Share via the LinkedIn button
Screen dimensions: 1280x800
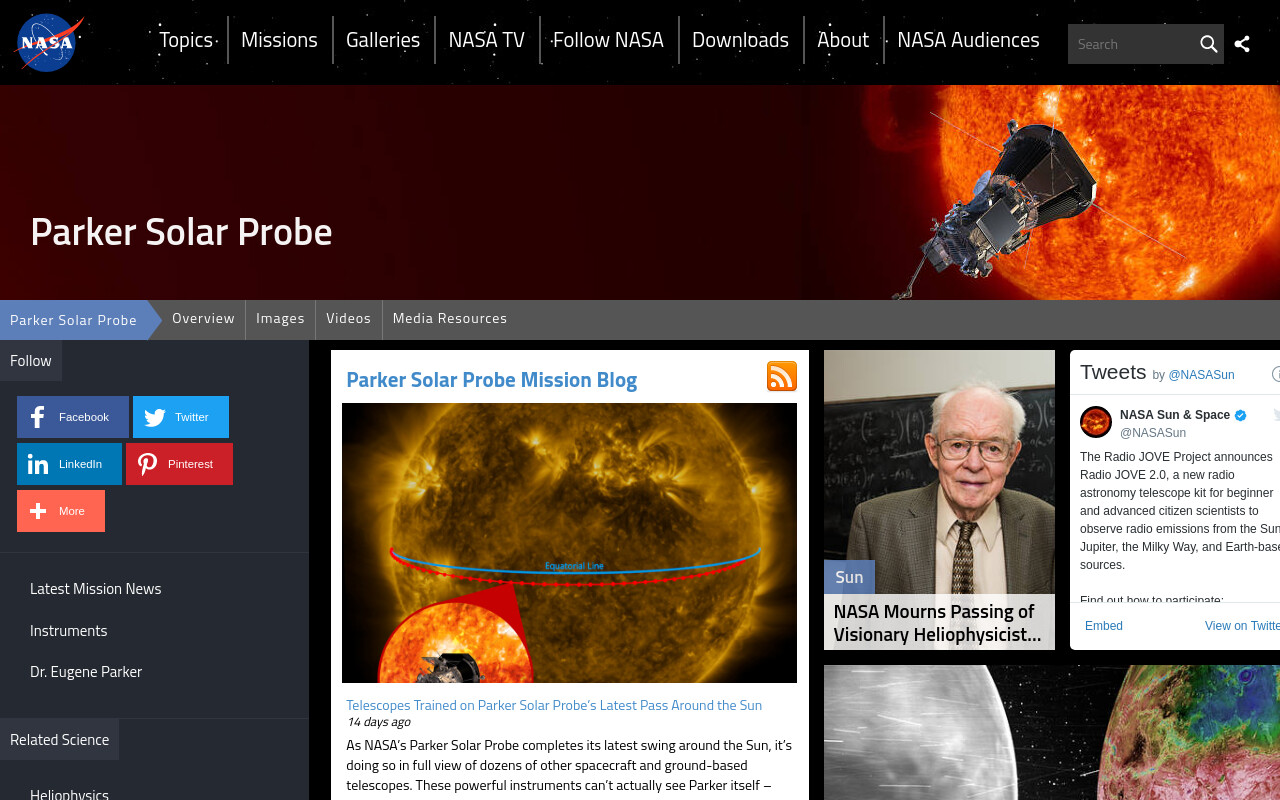(69, 464)
